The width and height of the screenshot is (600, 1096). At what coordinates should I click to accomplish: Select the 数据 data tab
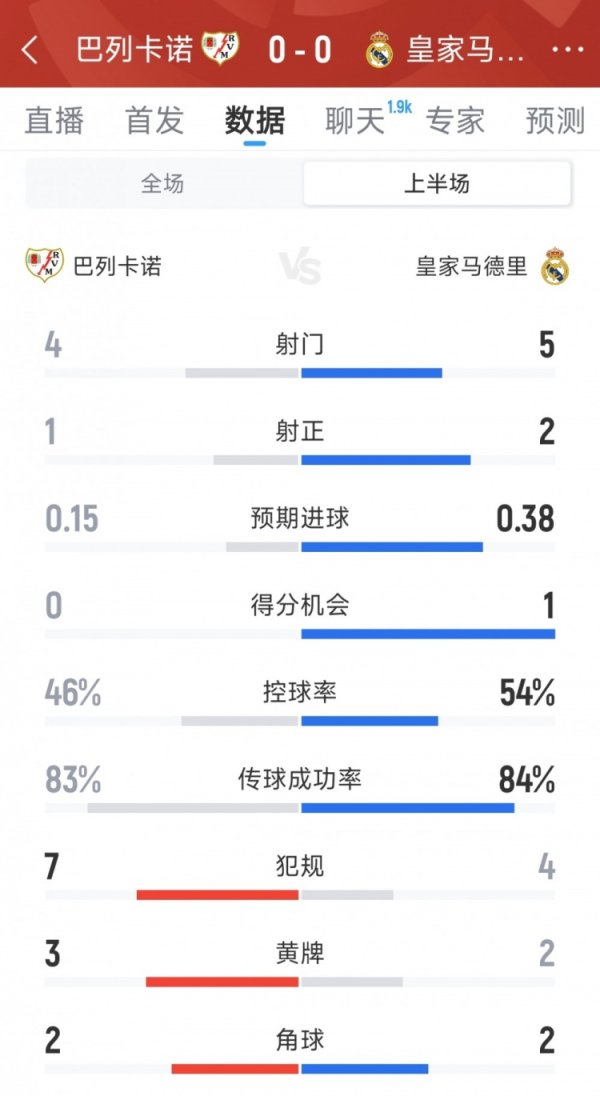click(254, 121)
